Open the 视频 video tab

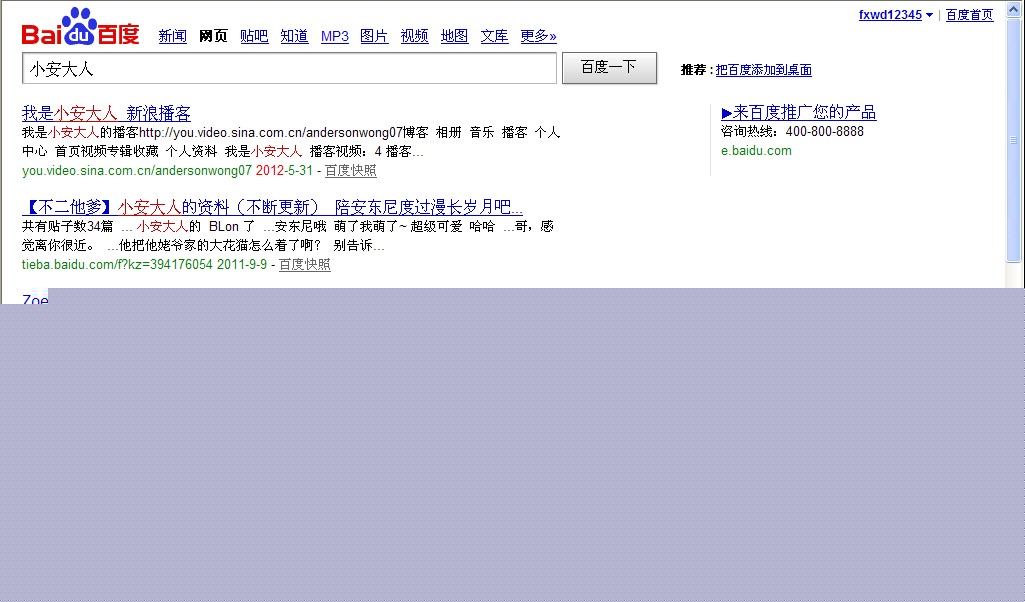[x=414, y=36]
